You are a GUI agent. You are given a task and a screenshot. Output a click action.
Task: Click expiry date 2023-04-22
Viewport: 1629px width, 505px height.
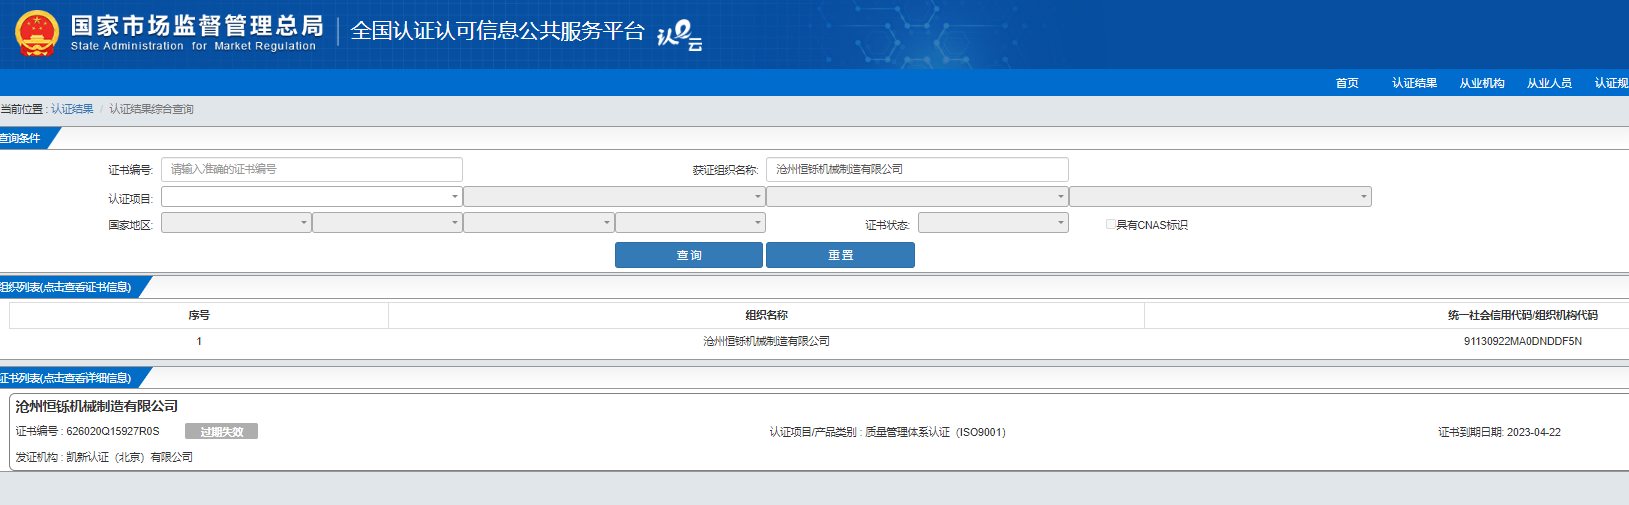1534,432
